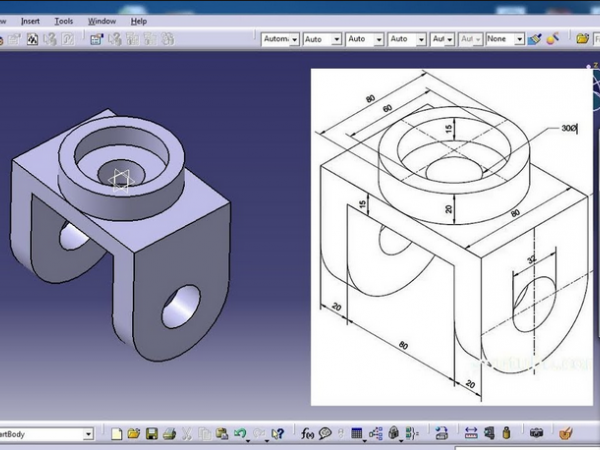The height and width of the screenshot is (450, 600).
Task: Click the yellow folder icon at top right
Action: tap(582, 39)
